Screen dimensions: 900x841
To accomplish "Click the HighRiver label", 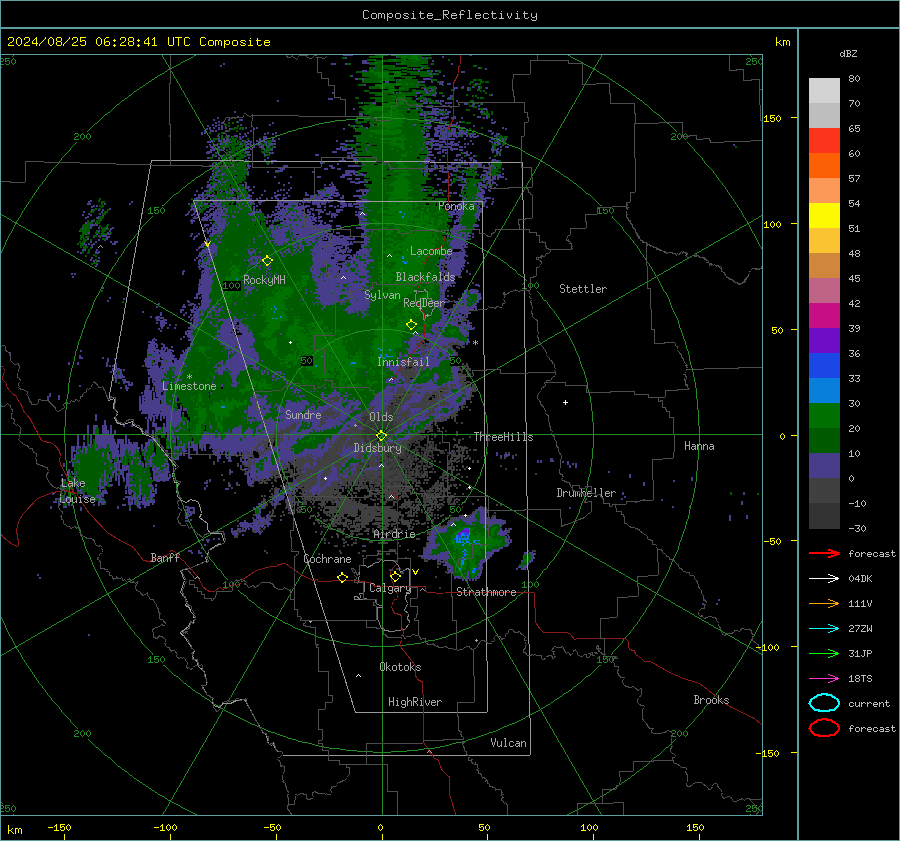I will point(415,702).
